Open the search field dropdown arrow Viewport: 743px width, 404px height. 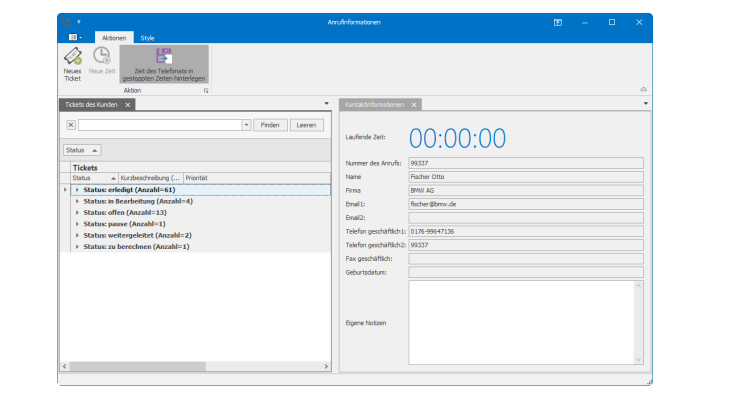pyautogui.click(x=246, y=125)
